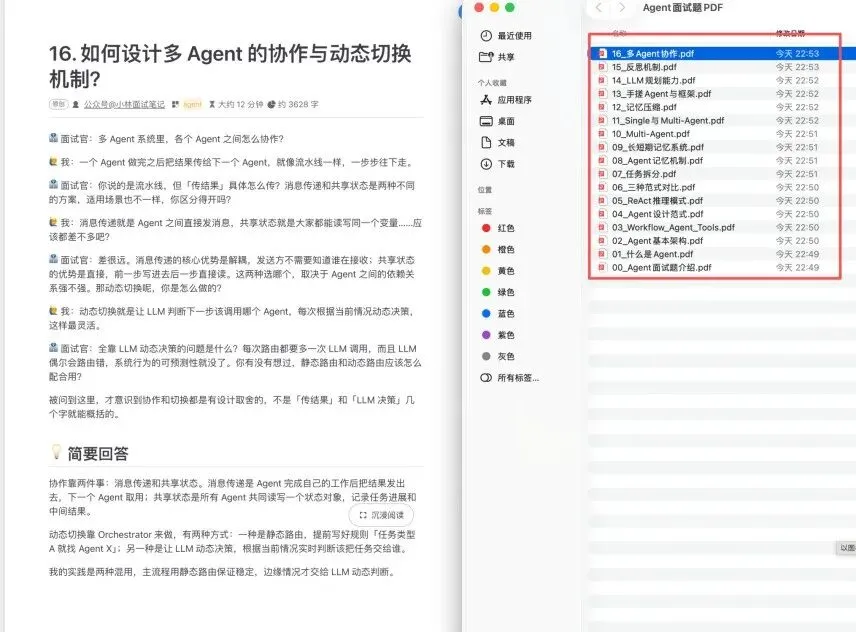Viewport: 856px width, 632px height.
Task: Sort files by Date Modified column header
Action: point(790,33)
